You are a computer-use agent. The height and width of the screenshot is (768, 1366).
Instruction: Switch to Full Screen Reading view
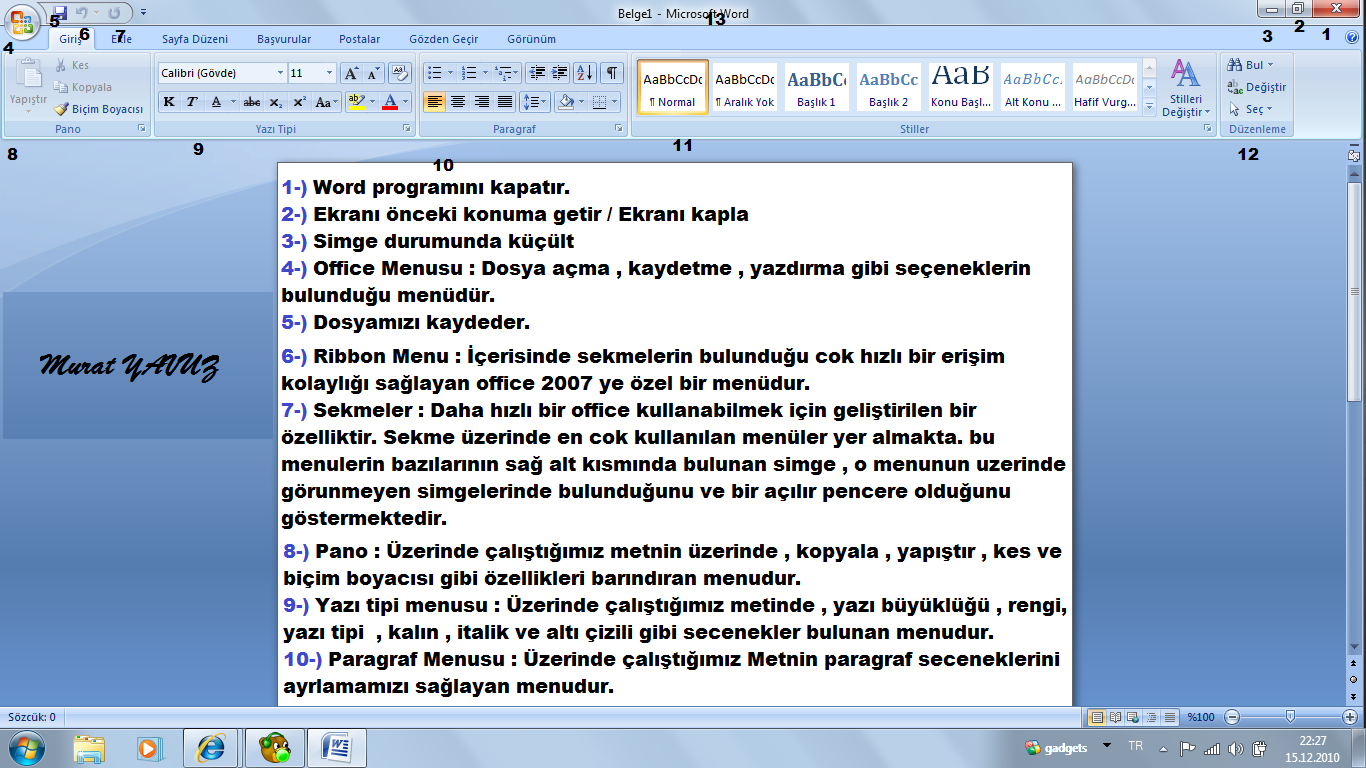coord(1115,717)
